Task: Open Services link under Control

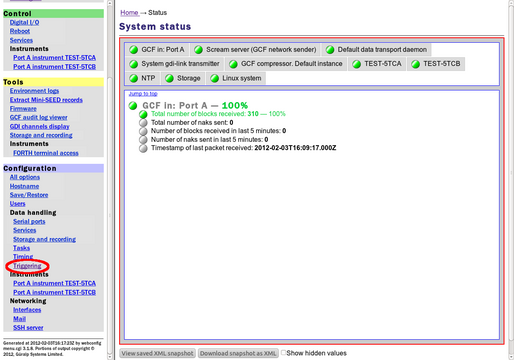Action: tap(21, 40)
